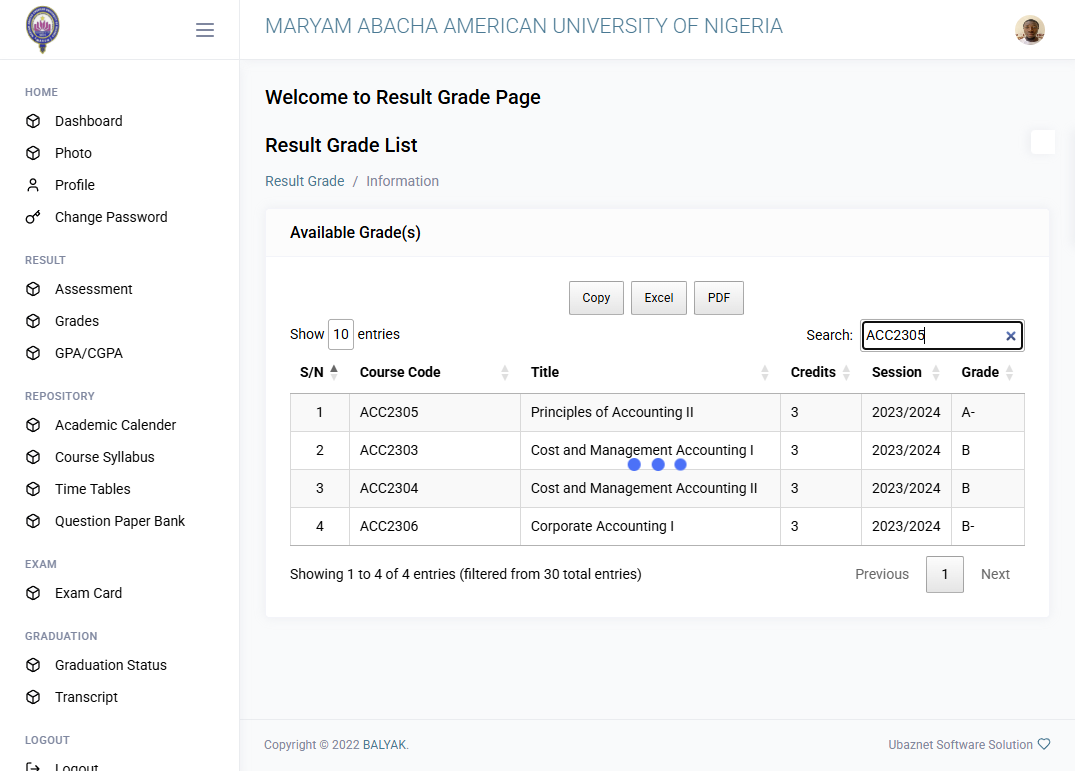Click the person icon beside Profile
Screen dimensions: 1075x771
tap(33, 185)
